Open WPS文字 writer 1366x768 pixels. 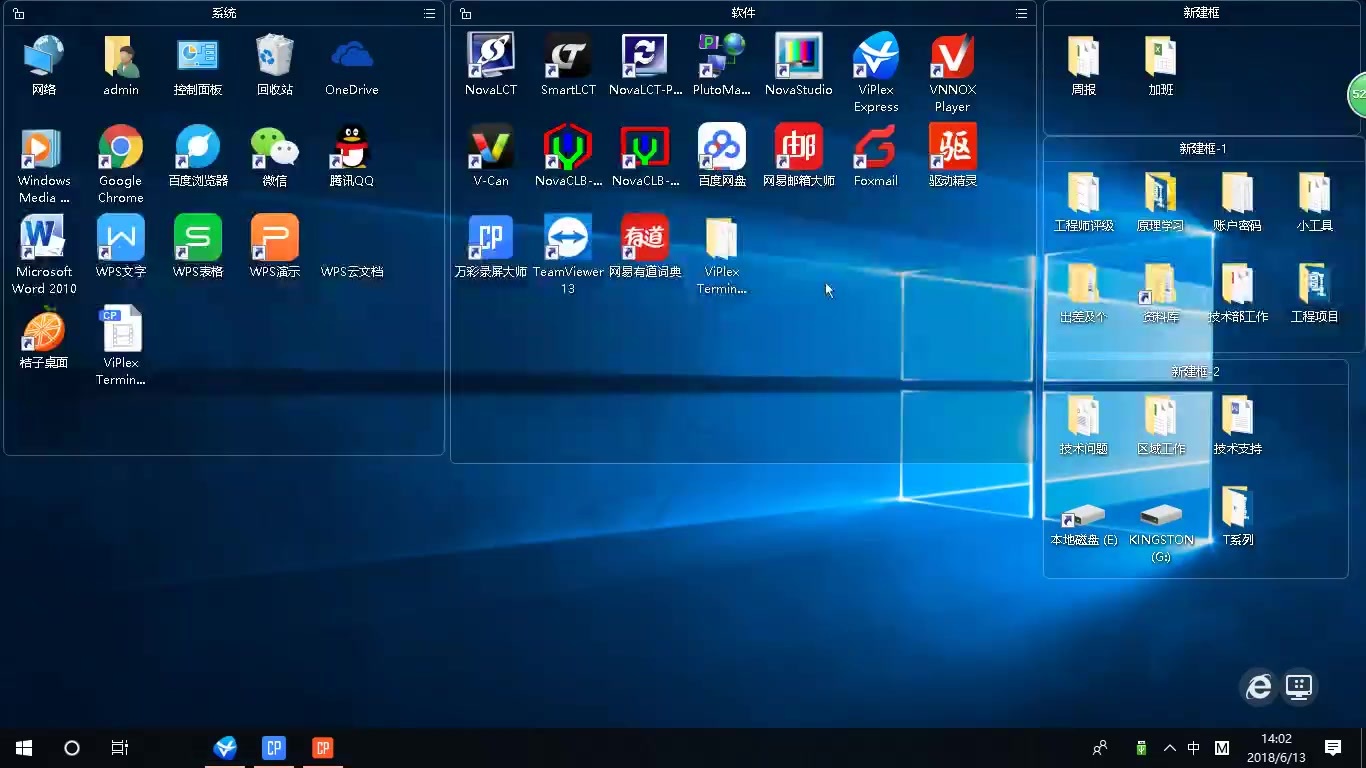[121, 238]
